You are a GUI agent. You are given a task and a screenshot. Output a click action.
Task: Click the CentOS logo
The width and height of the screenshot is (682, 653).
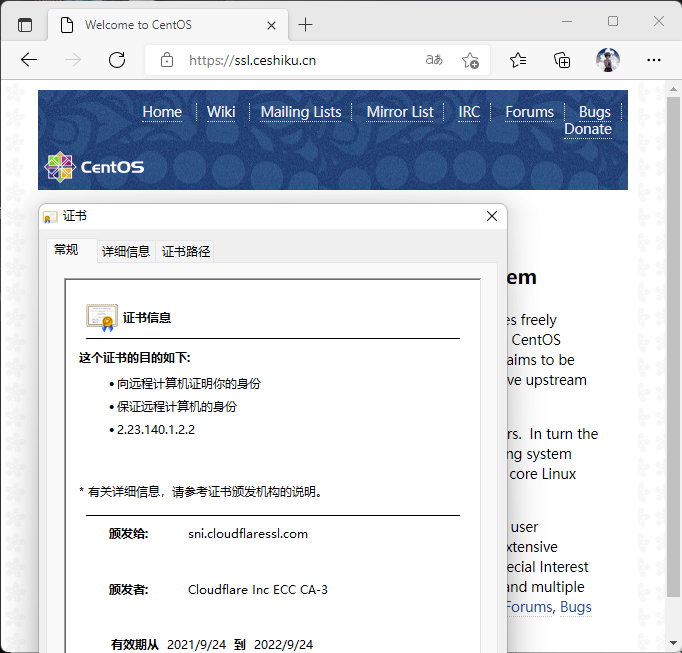click(94, 167)
